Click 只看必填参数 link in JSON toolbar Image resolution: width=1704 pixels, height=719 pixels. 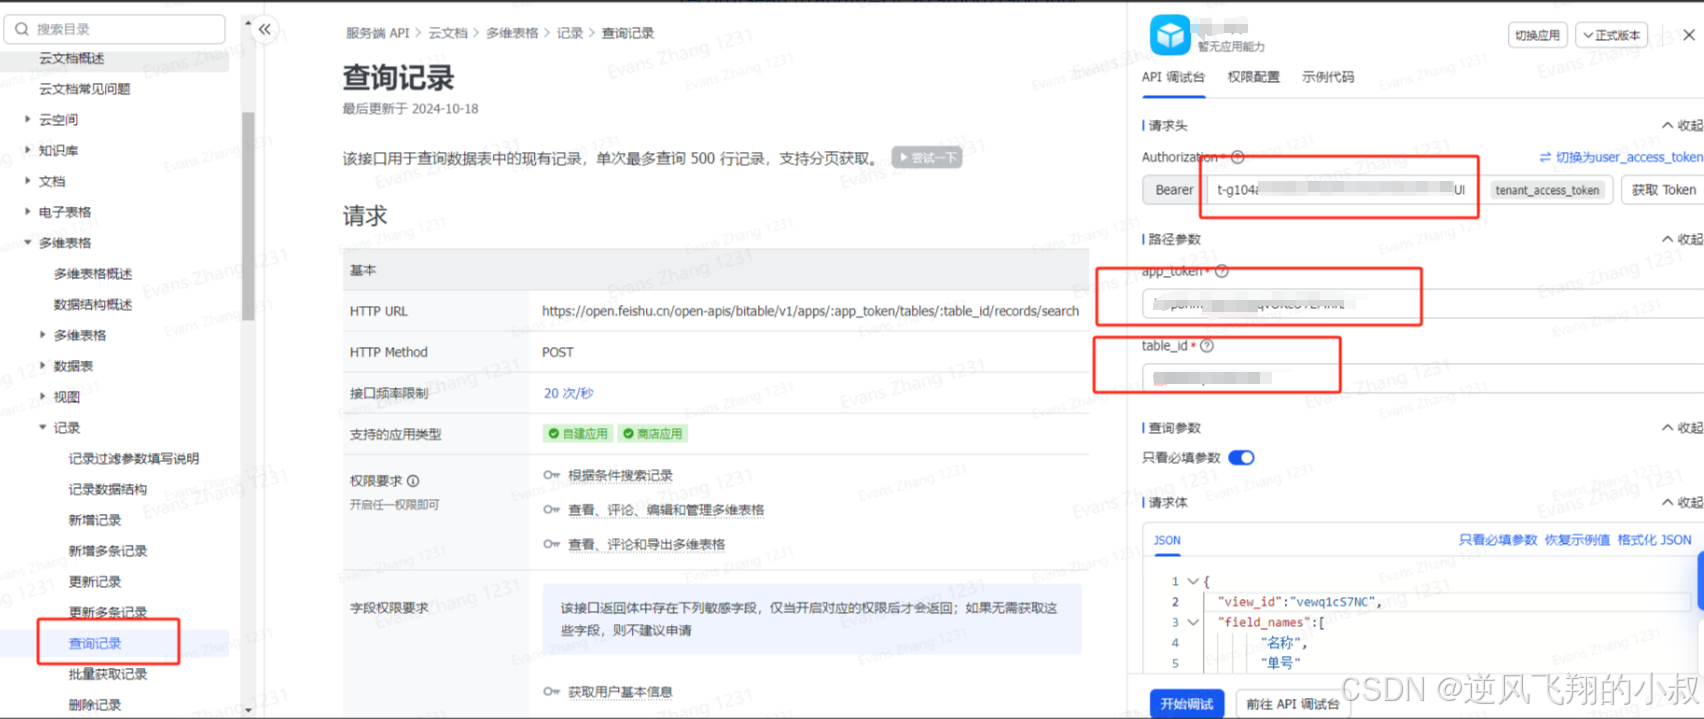(x=1498, y=540)
